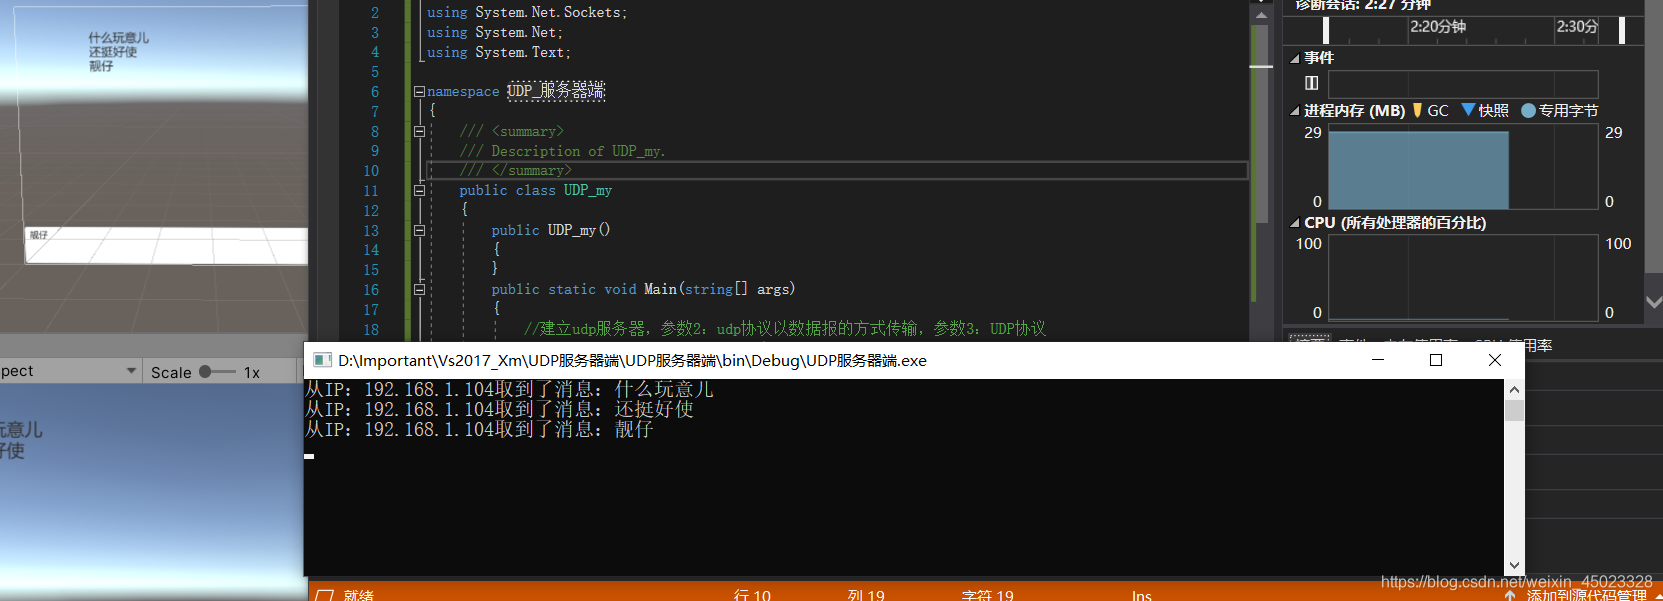Close the UDP服务器端.exe console window
The width and height of the screenshot is (1663, 601).
[1495, 360]
